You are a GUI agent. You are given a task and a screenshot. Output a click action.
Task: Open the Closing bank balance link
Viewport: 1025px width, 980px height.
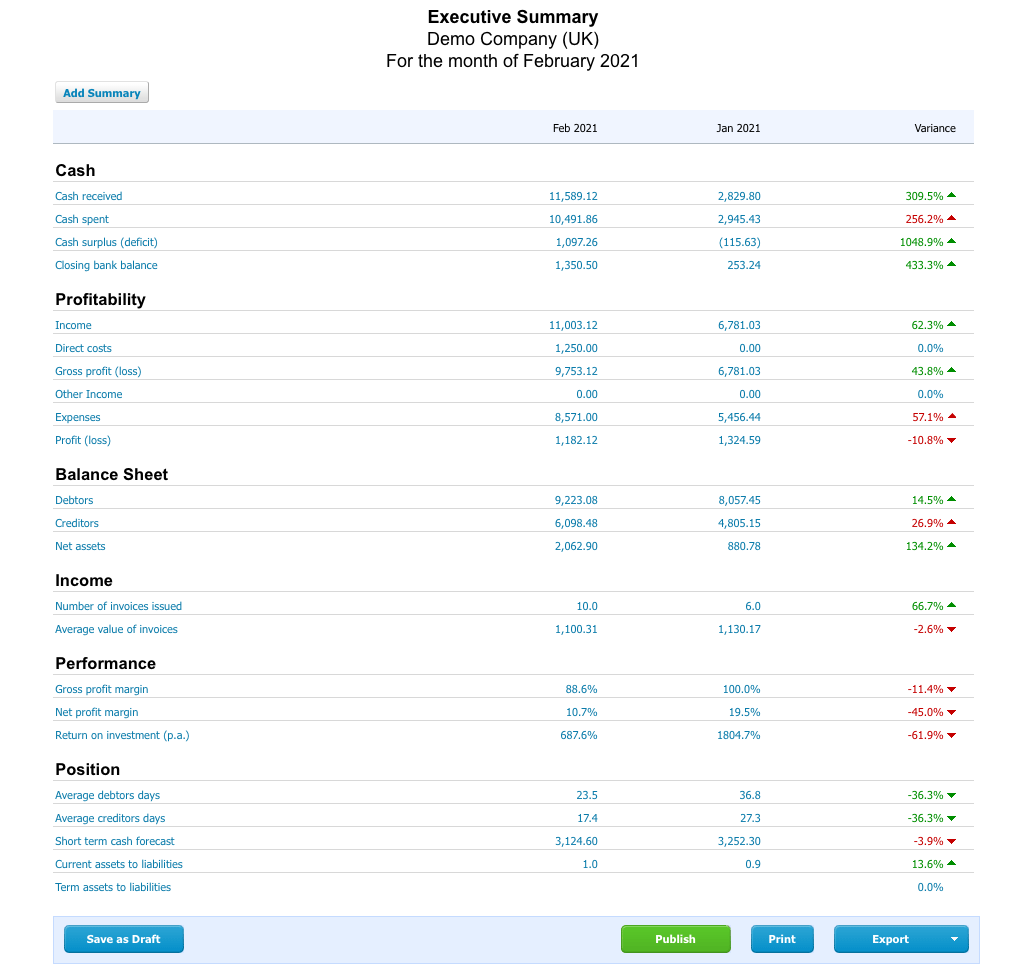[106, 265]
